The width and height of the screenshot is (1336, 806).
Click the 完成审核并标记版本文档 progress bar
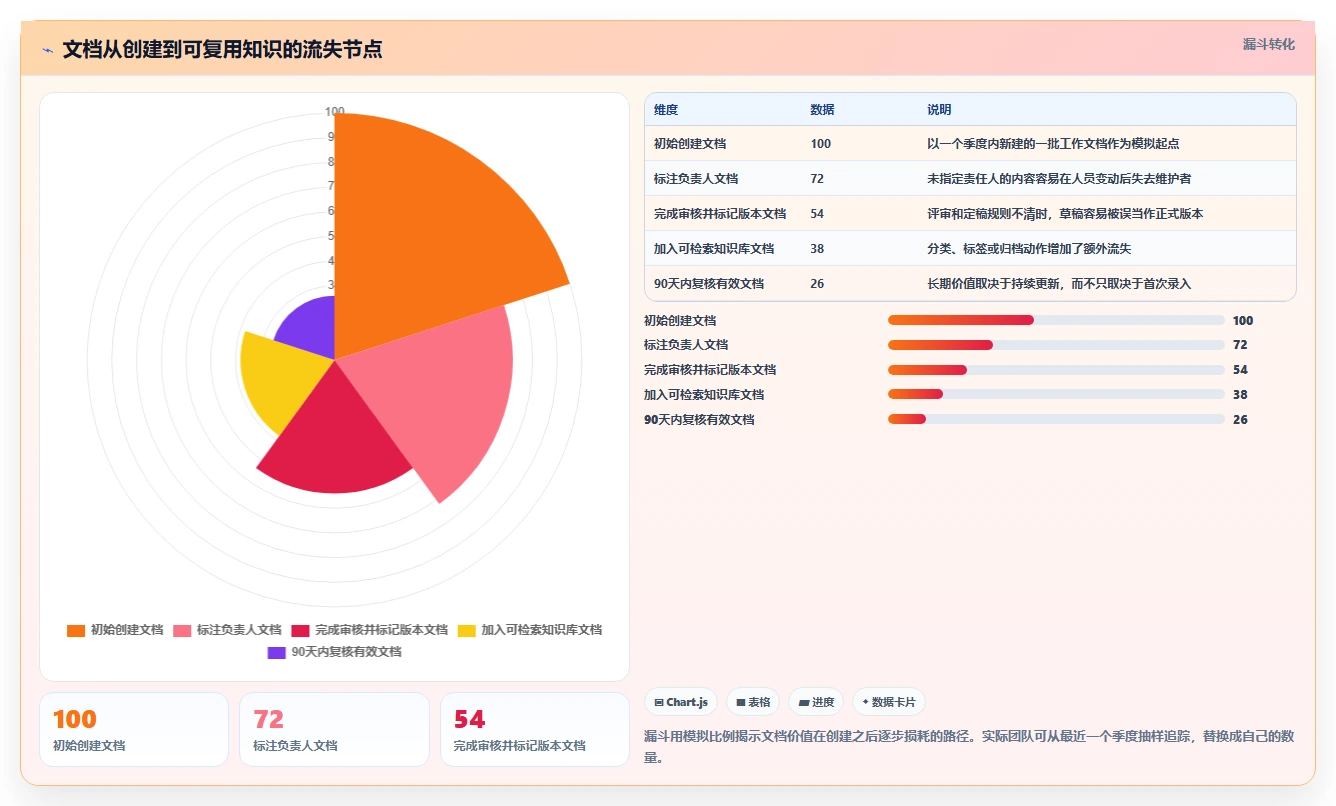pyautogui.click(x=1056, y=370)
